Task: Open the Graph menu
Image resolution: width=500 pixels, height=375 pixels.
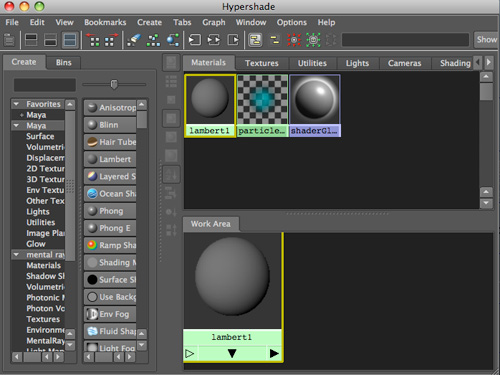Action: click(x=214, y=22)
